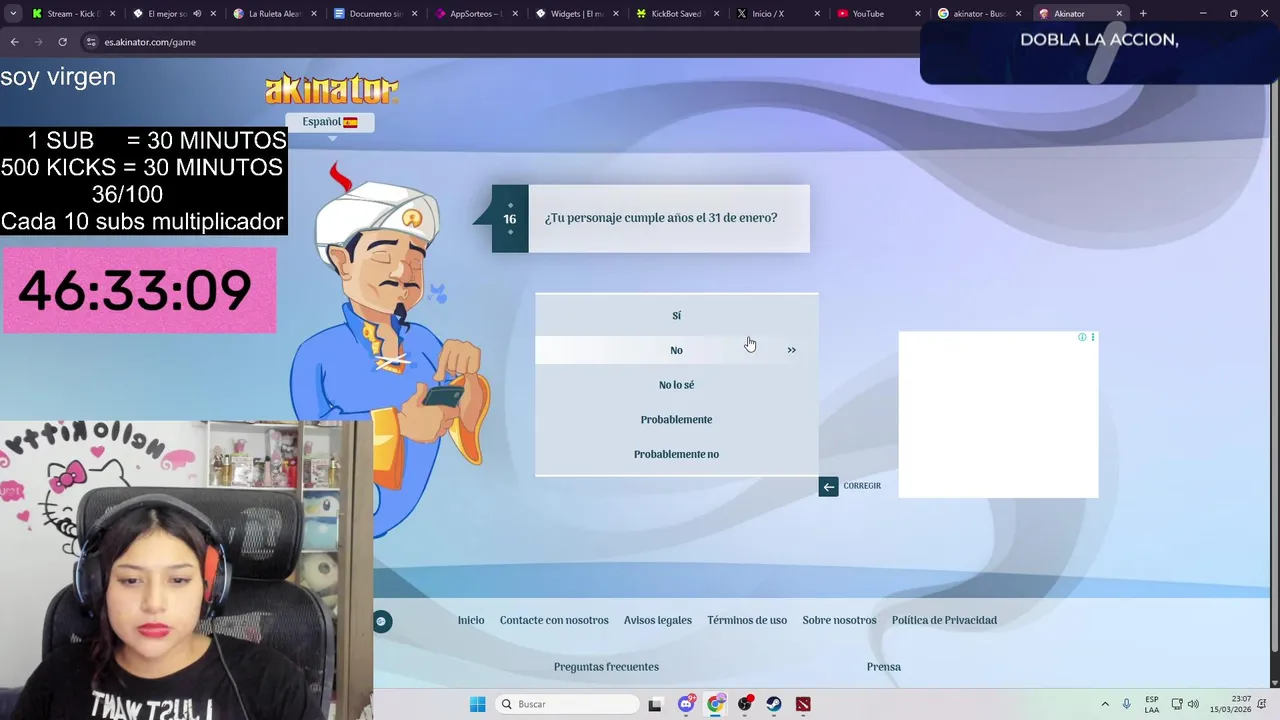Screen dimensions: 1280x720
Task: Open Discord from the taskbar
Action: 686,704
